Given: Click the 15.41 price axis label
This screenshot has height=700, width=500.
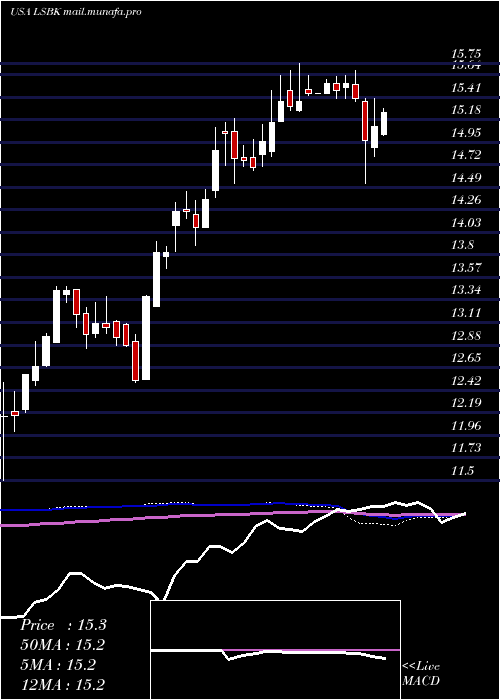Looking at the screenshot, I should click(x=466, y=88).
